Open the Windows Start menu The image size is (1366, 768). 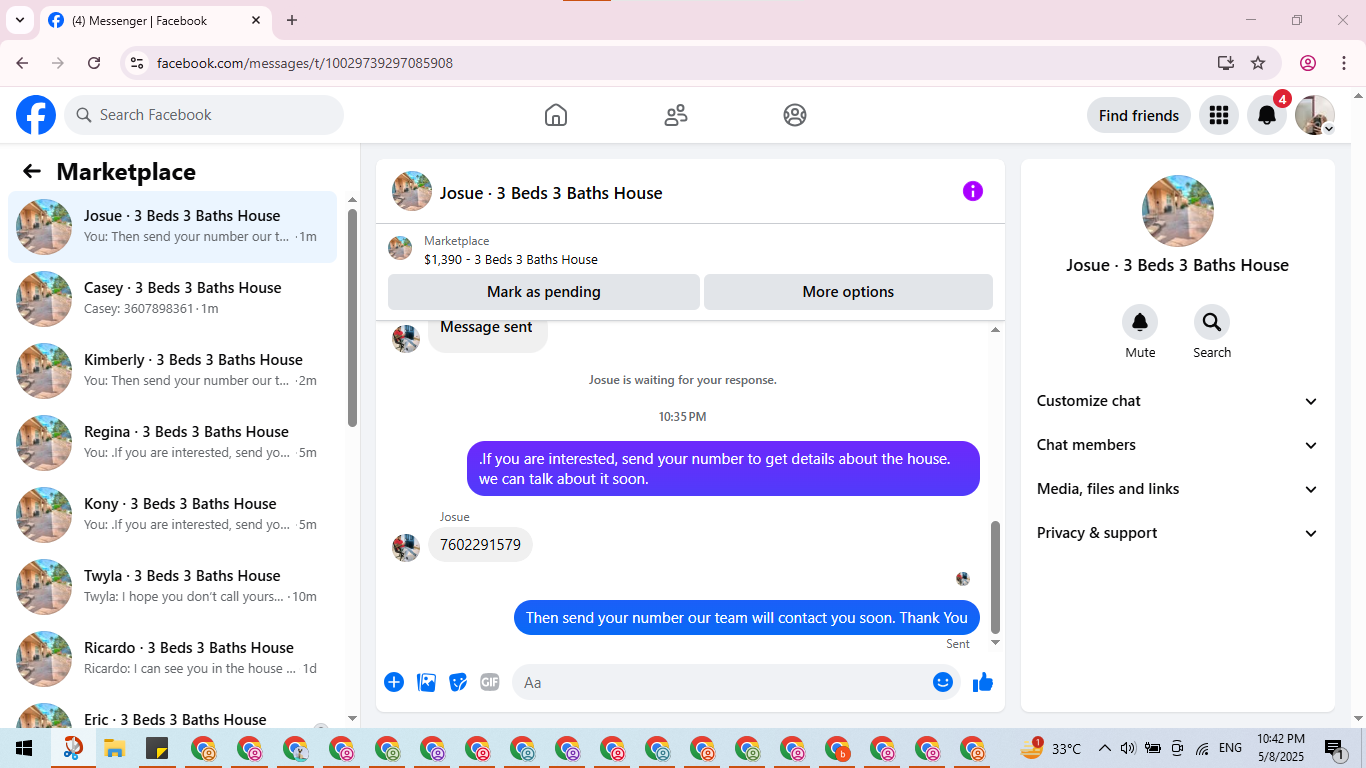pos(24,748)
